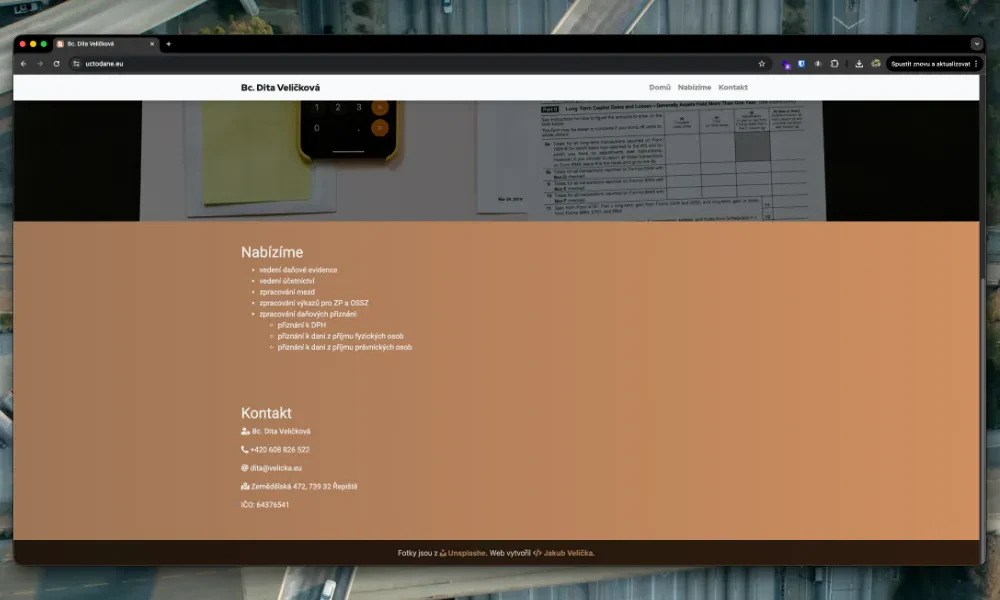Screen dimensions: 1000x600
Task: Click the site info icon in address bar
Action: (x=76, y=64)
